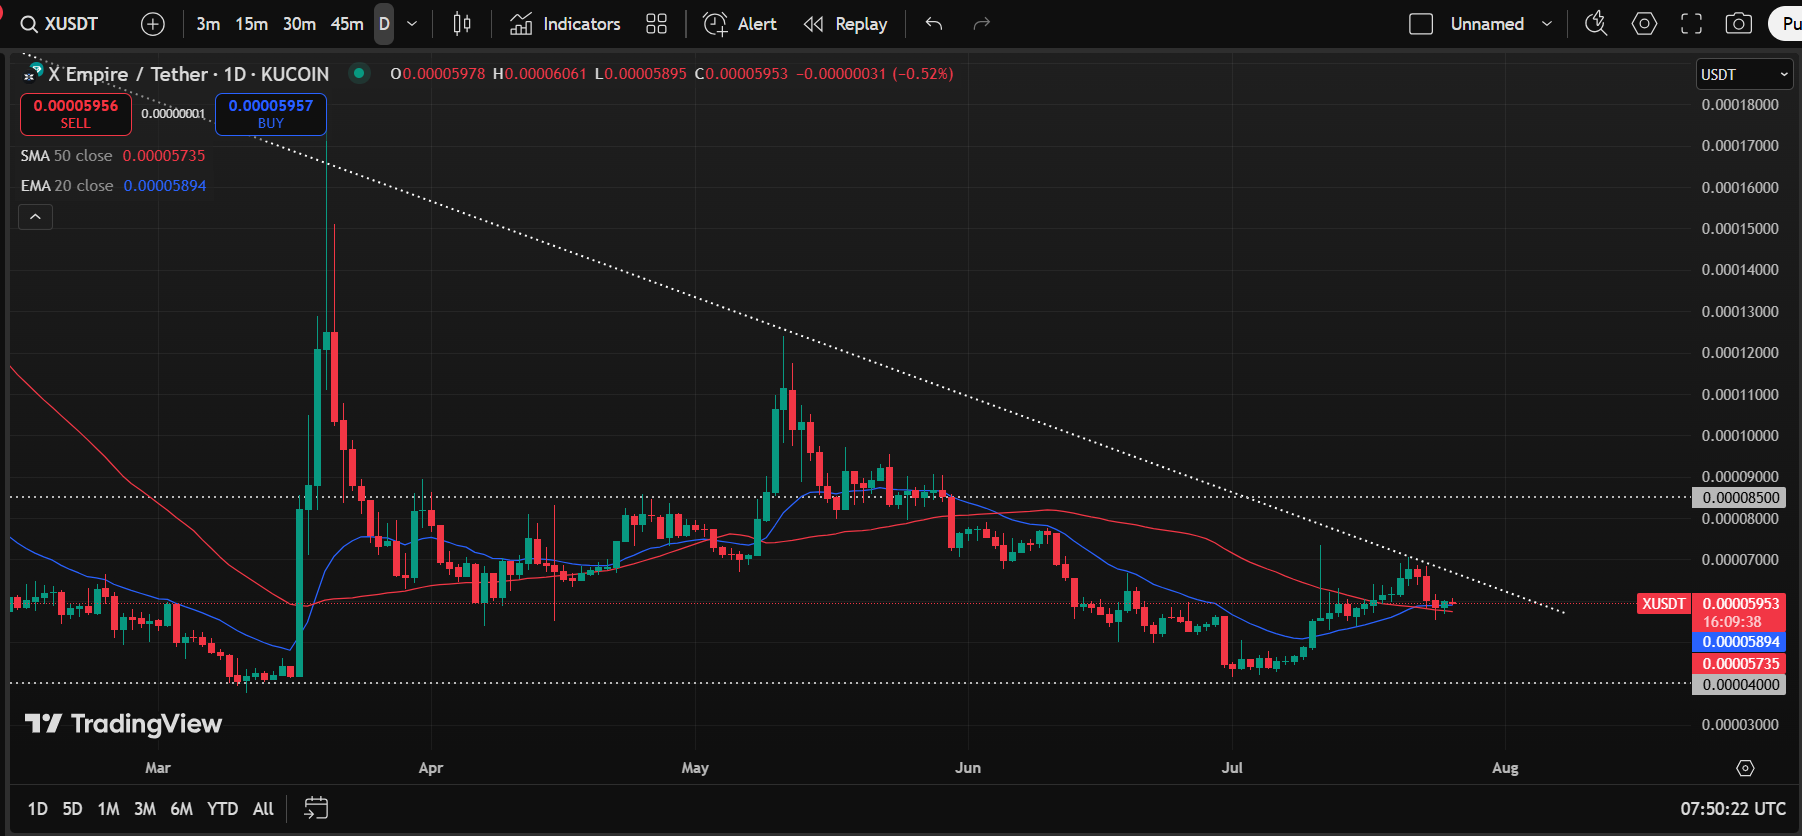Collapse the indicator legend with the chevron
The image size is (1802, 836).
pyautogui.click(x=35, y=216)
